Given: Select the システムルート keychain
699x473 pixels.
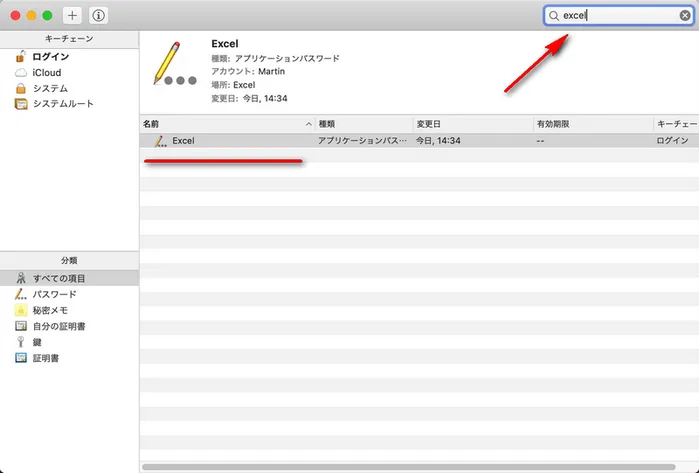Looking at the screenshot, I should pos(63,104).
